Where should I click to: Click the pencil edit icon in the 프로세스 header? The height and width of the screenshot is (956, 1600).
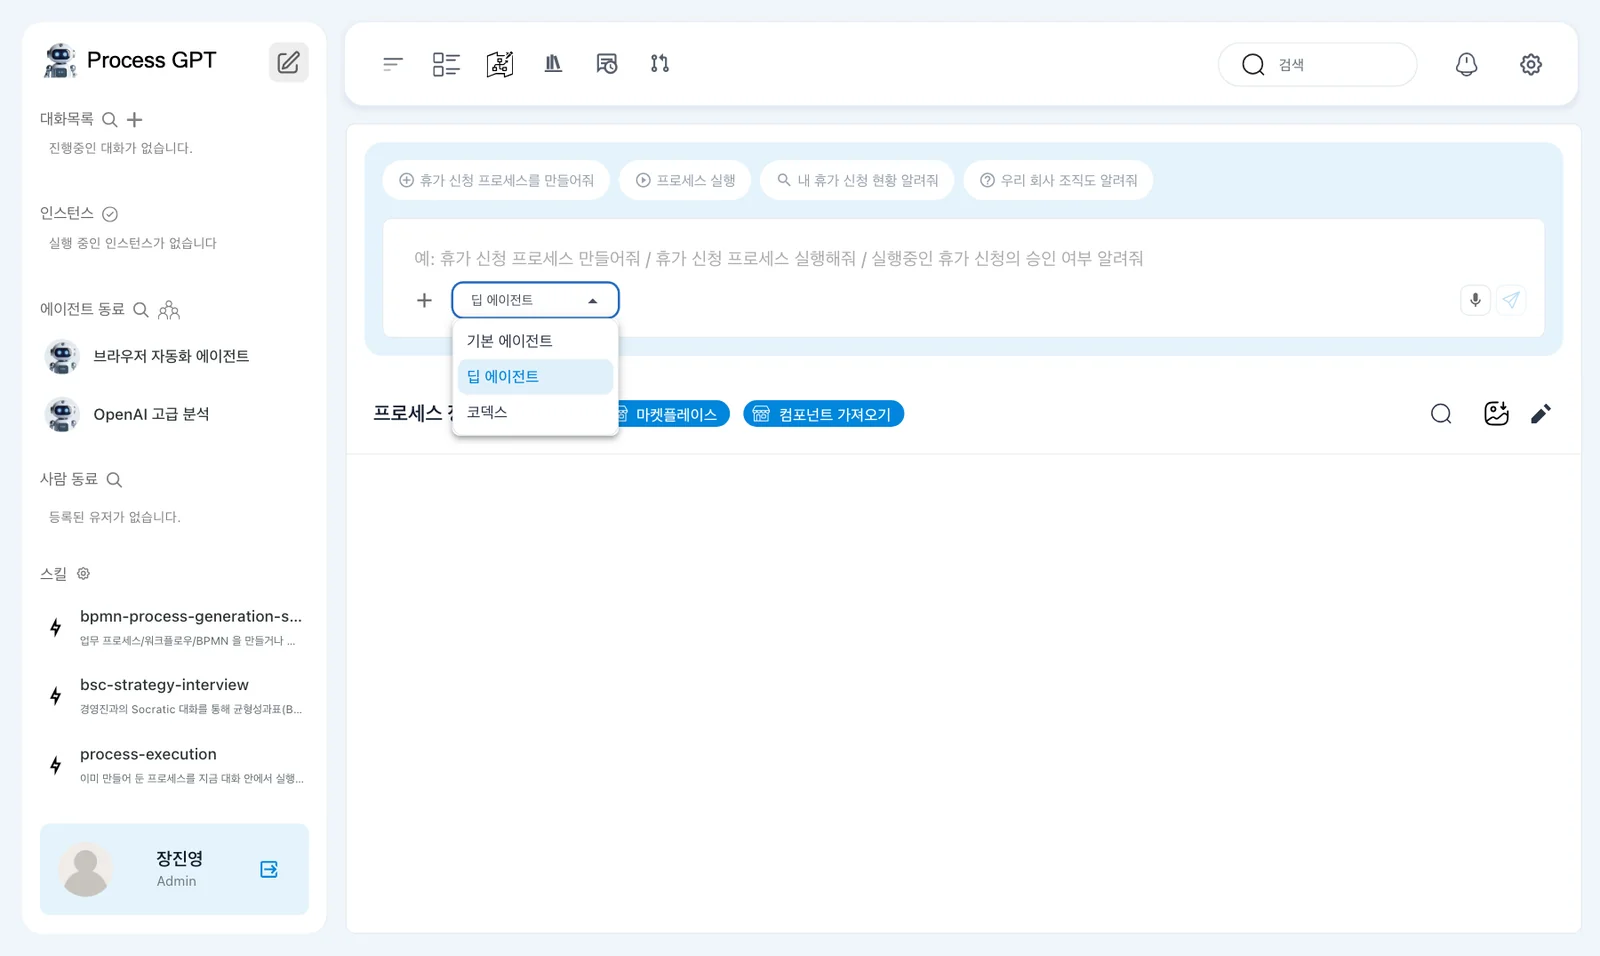(1541, 414)
